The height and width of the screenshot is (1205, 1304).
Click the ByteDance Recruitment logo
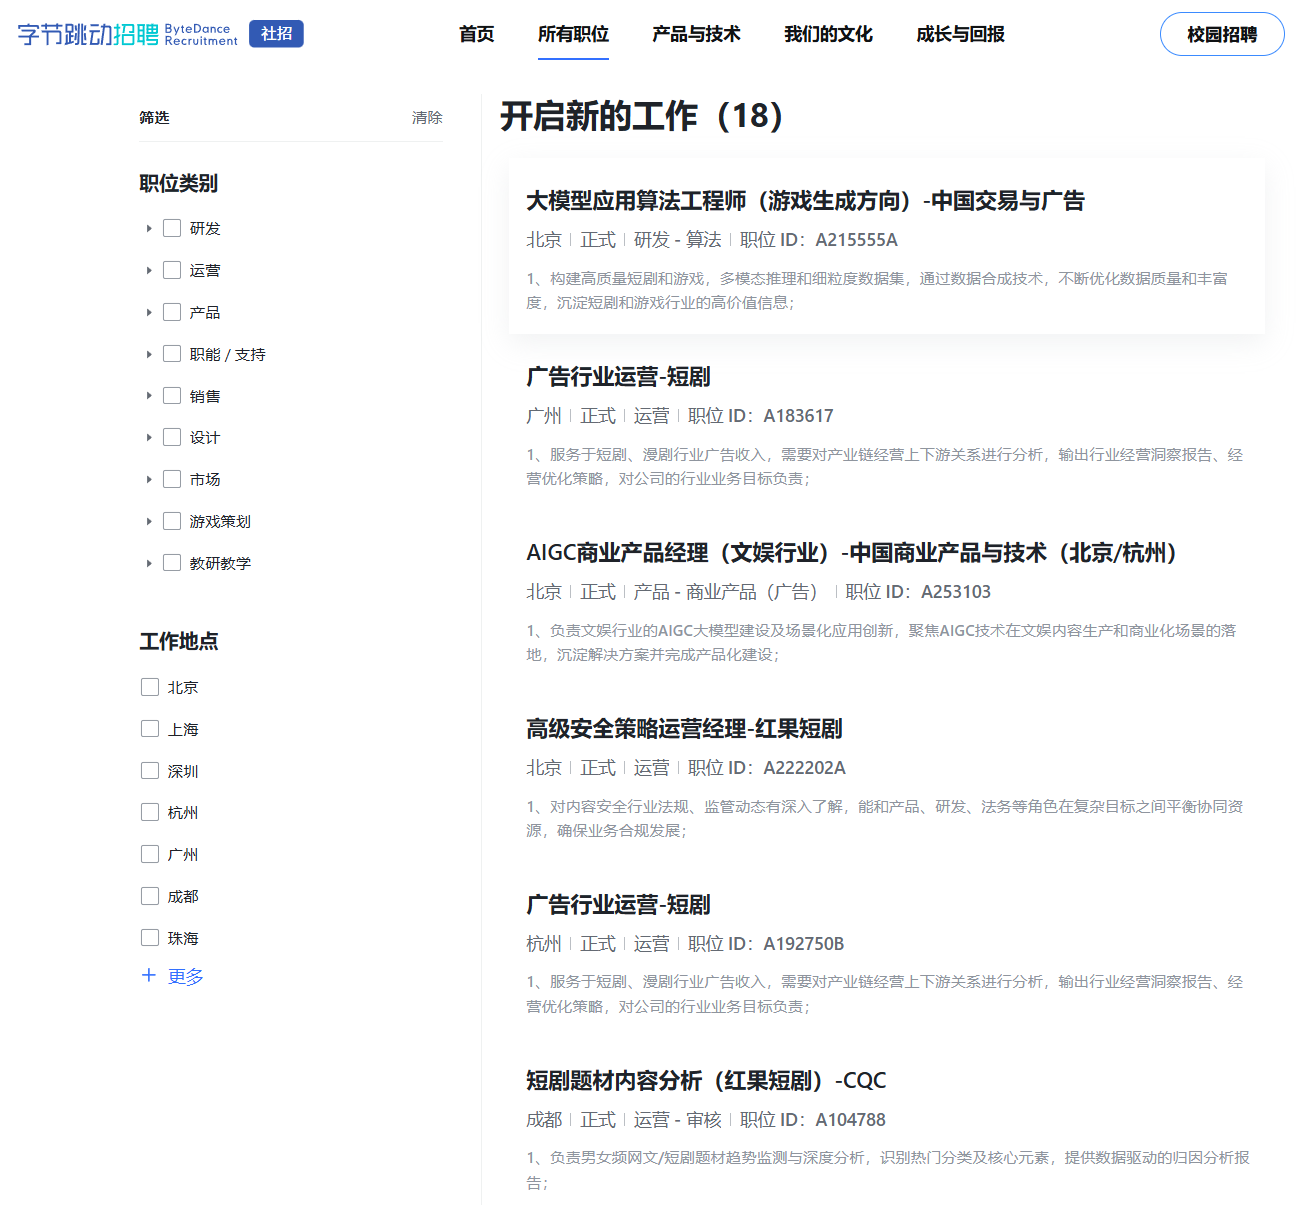point(127,34)
